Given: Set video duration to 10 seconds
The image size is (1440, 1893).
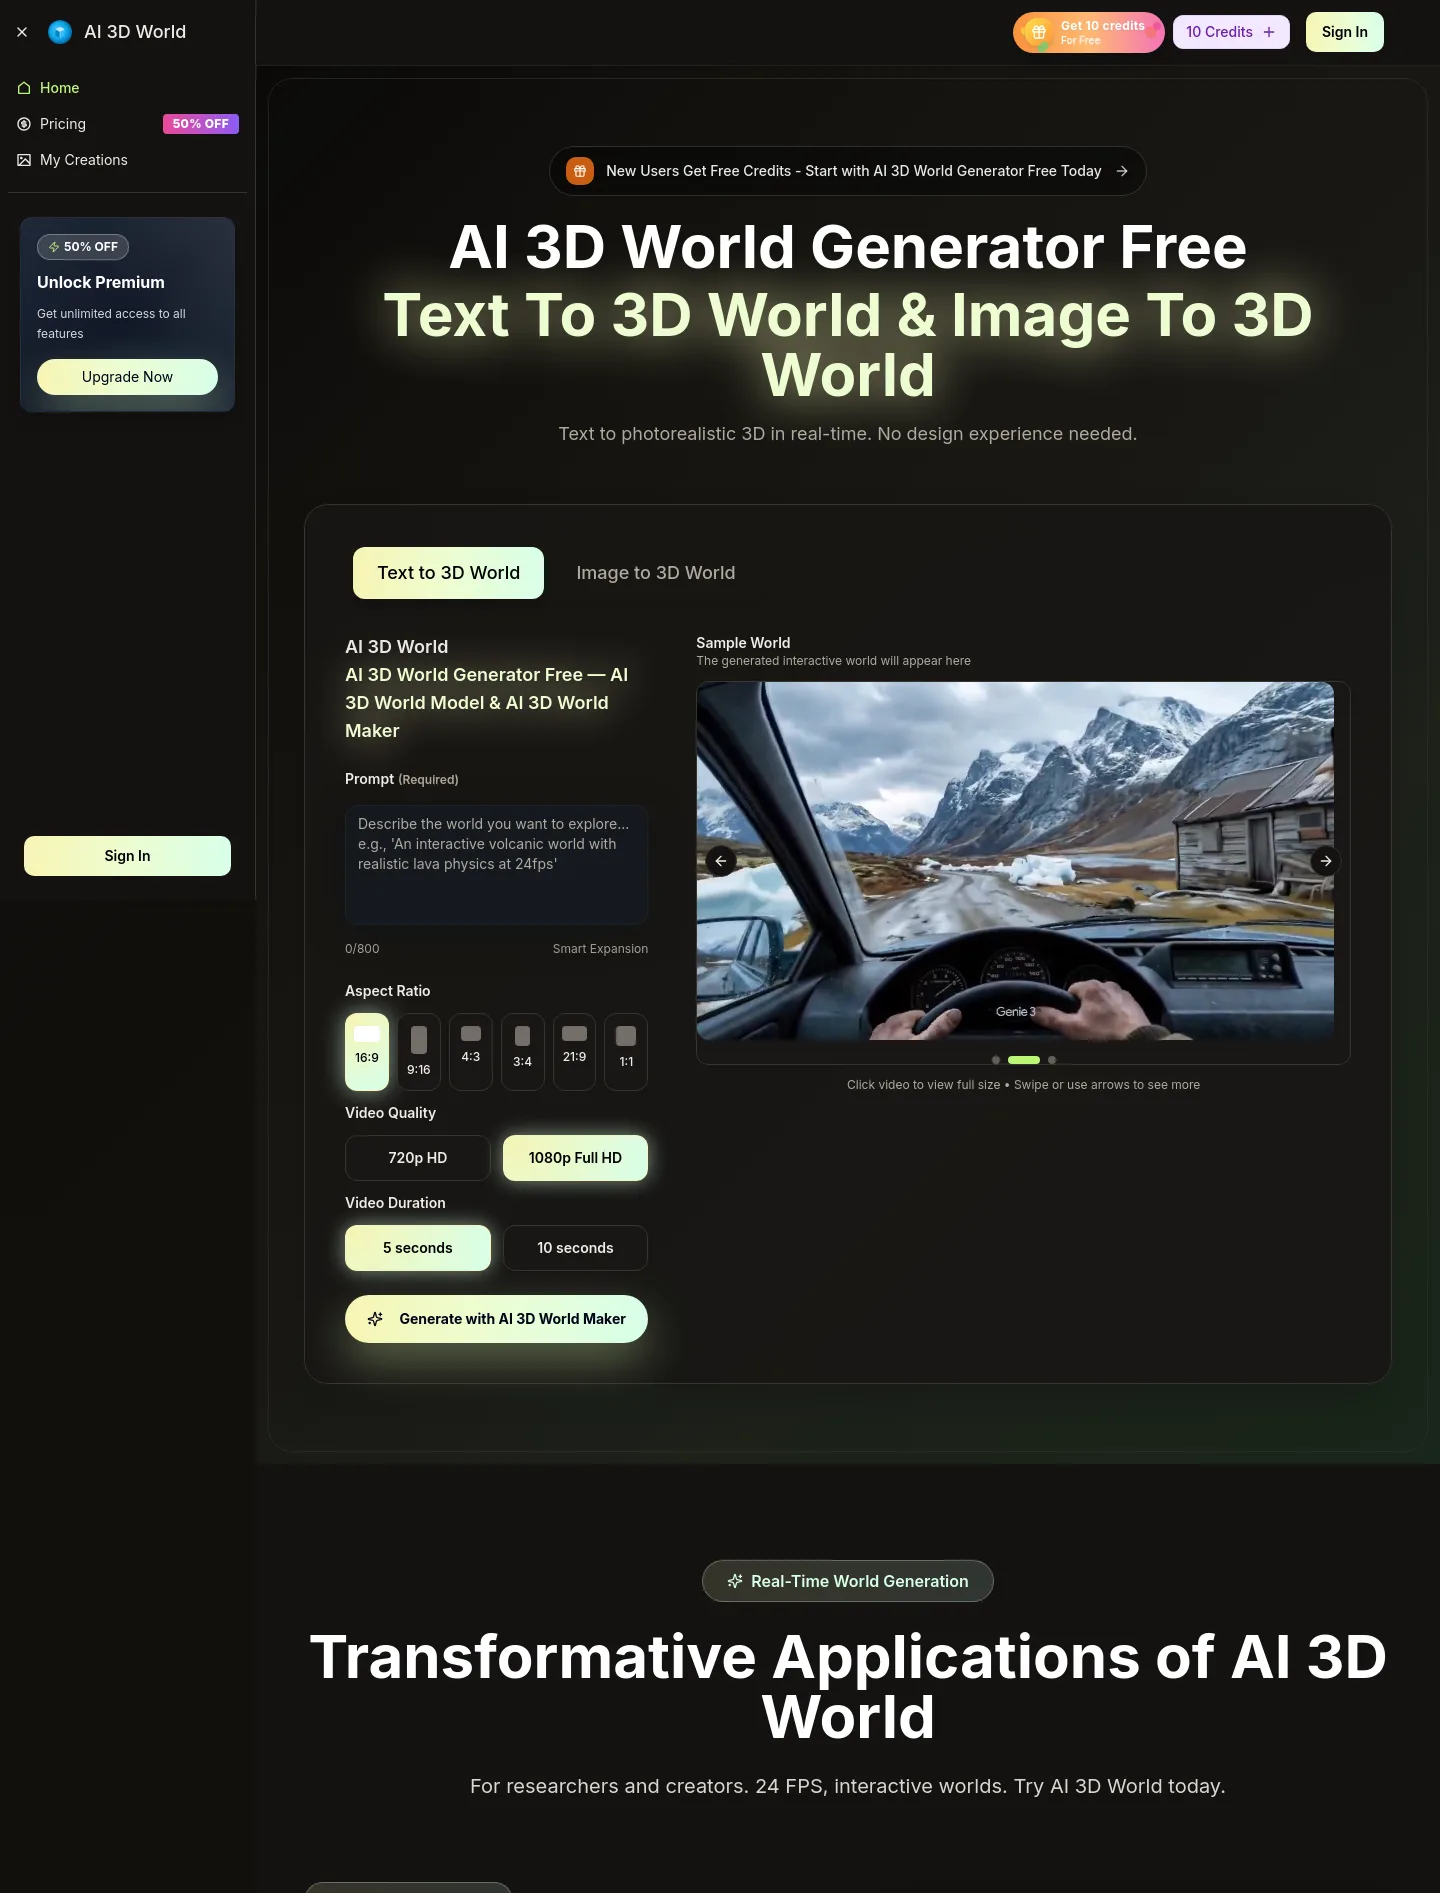Looking at the screenshot, I should 575,1248.
